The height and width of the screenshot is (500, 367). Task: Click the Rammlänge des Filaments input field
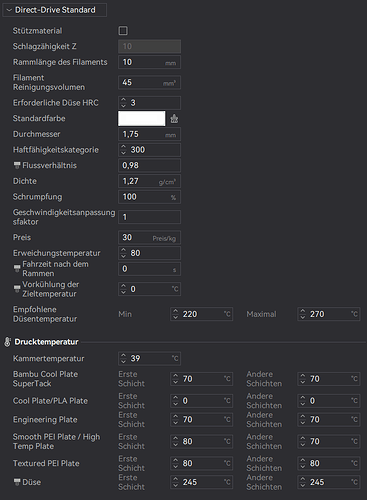coord(149,62)
